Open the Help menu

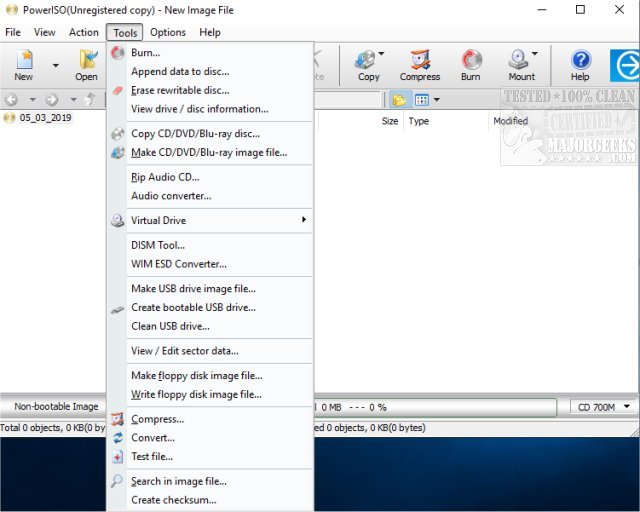point(210,32)
